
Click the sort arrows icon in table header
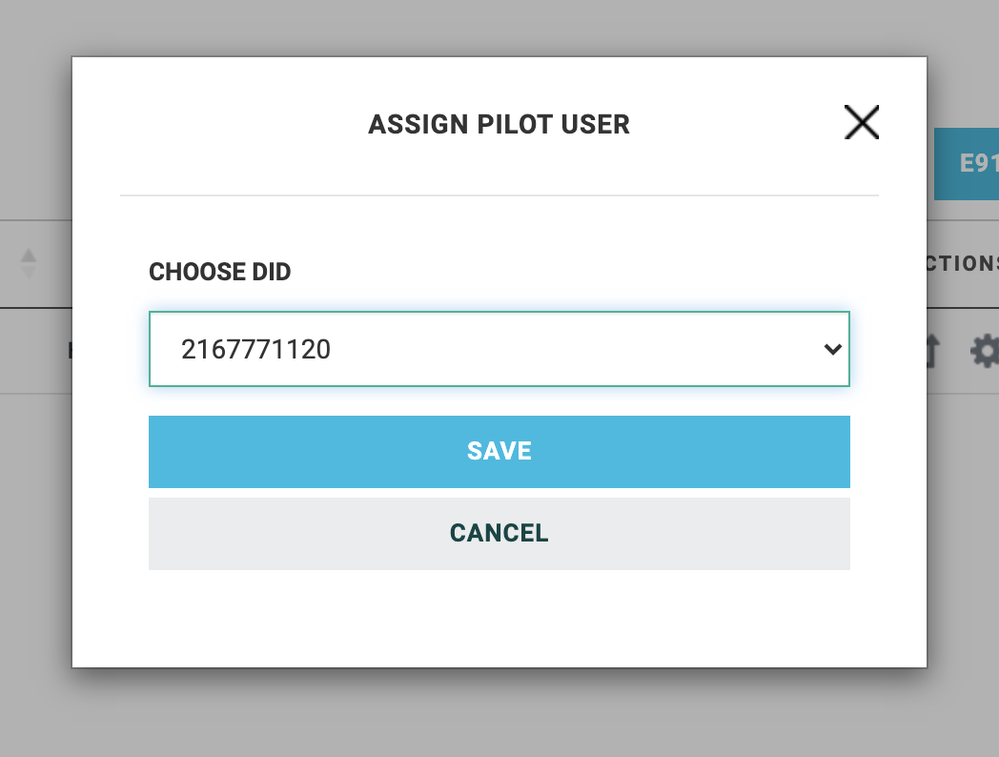coord(28,263)
